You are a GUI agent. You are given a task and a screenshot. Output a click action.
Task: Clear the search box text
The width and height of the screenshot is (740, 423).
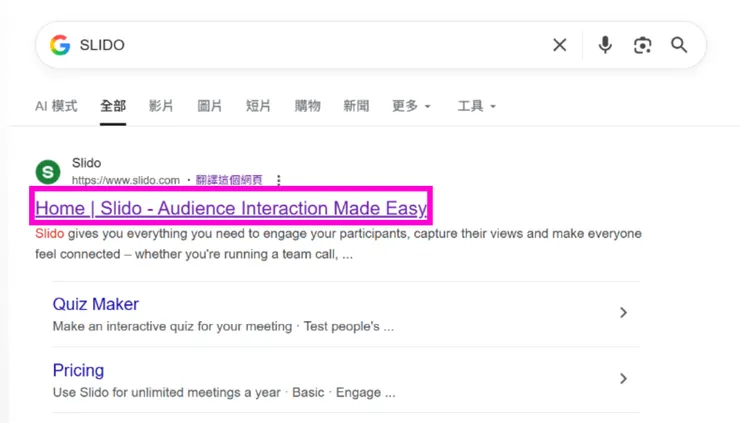coord(560,45)
